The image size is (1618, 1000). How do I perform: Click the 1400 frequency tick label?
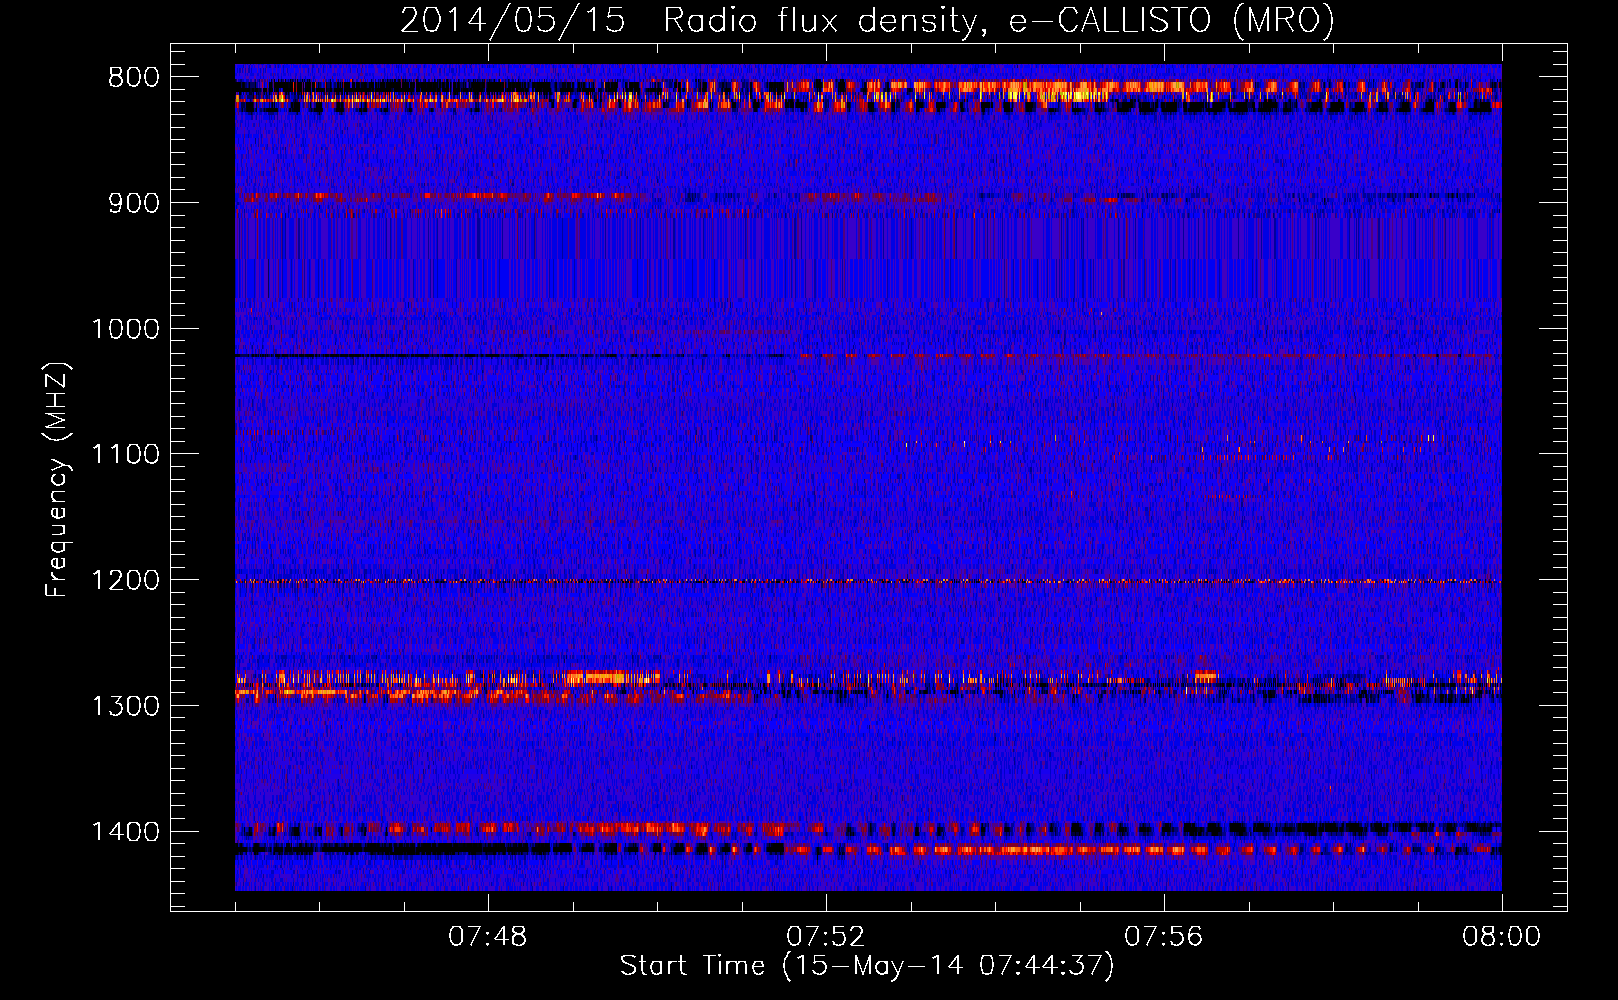click(125, 832)
